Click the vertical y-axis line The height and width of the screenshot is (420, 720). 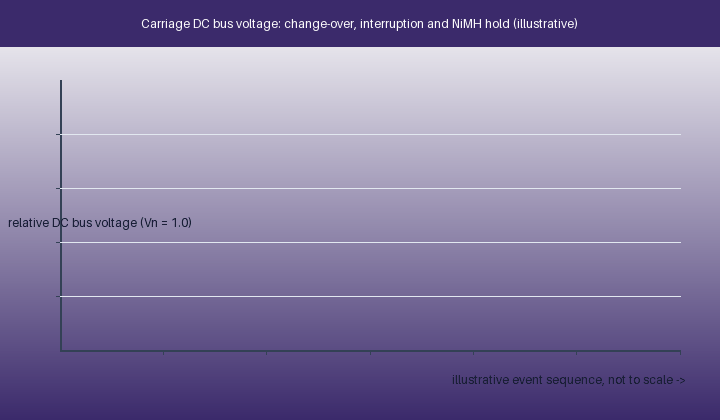coord(61,216)
